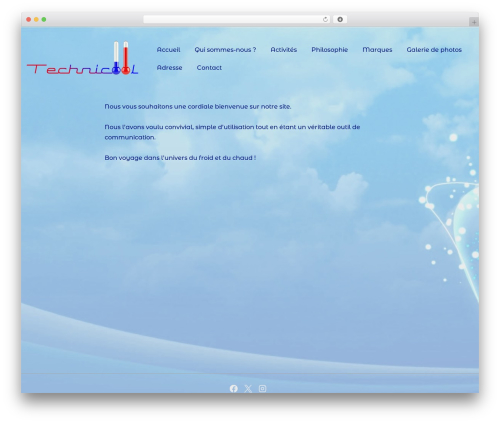This screenshot has height=423, width=500.
Task: Click the text "Nous vous souhaitons une cordiale bienvenue"
Action: (176, 107)
